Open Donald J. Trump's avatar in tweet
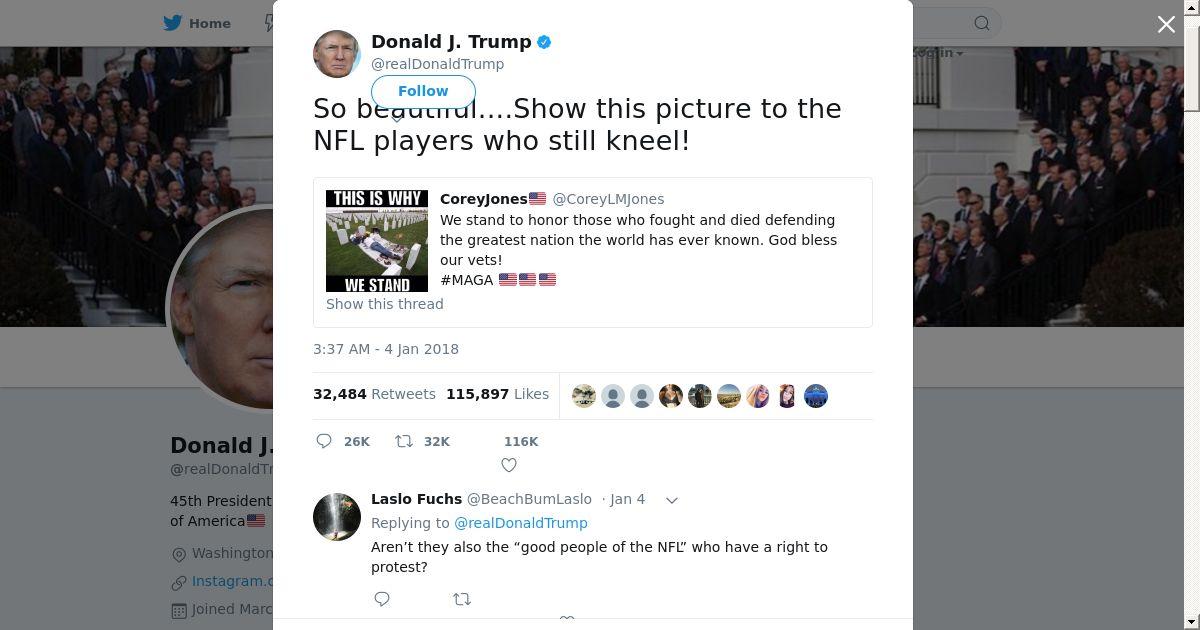The width and height of the screenshot is (1200, 630). [x=337, y=54]
